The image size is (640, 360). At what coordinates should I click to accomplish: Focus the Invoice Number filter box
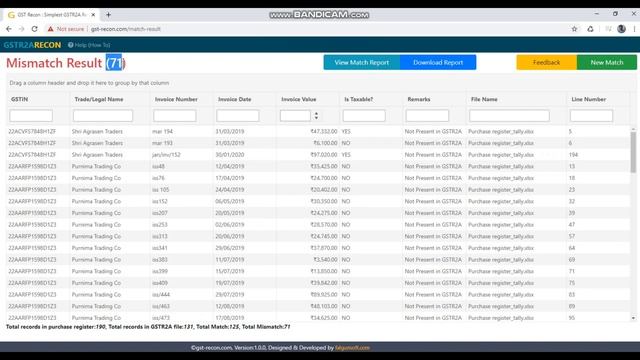pos(175,116)
